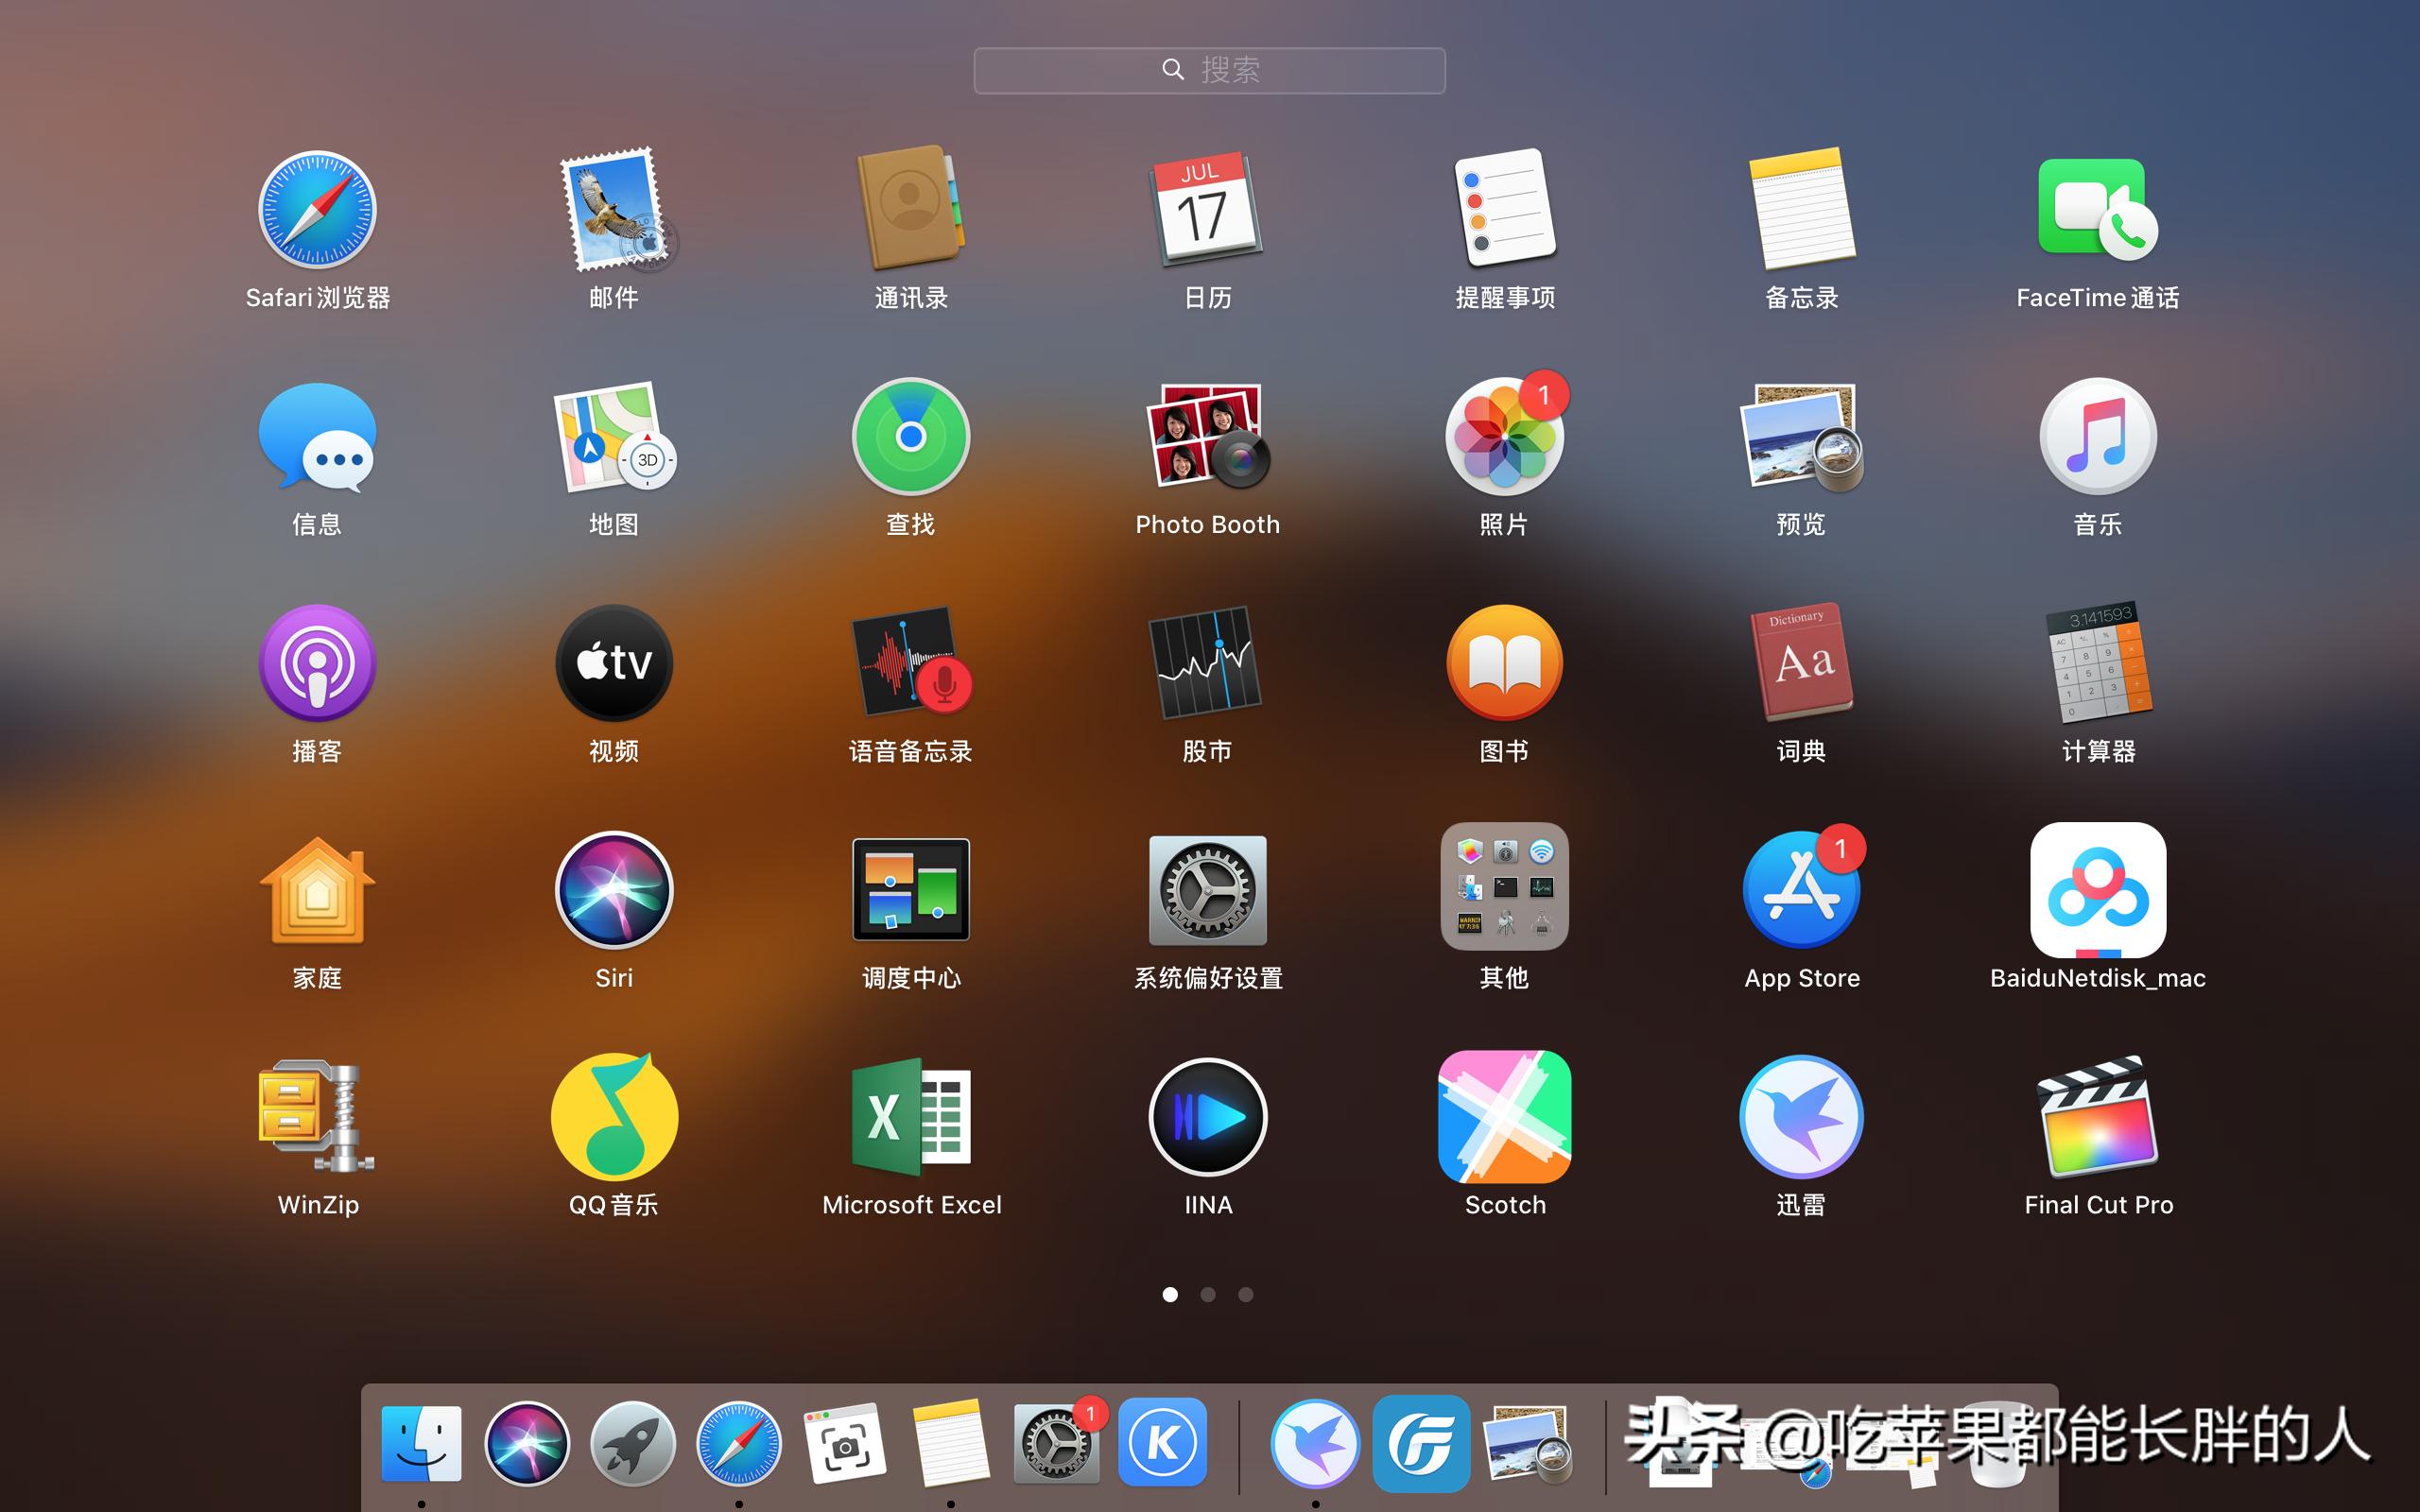Select the first Launchpad page dot
The image size is (2420, 1512).
coord(1170,1295)
